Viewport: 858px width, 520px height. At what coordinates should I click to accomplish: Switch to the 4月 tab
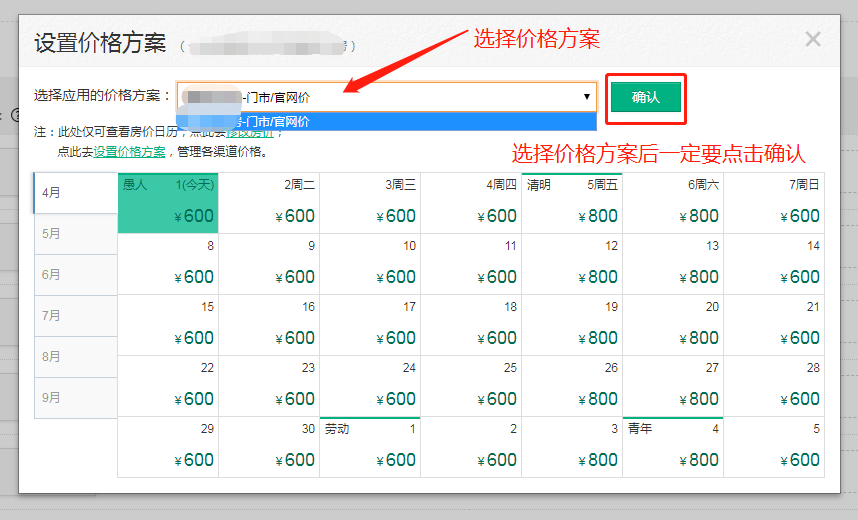click(x=76, y=192)
